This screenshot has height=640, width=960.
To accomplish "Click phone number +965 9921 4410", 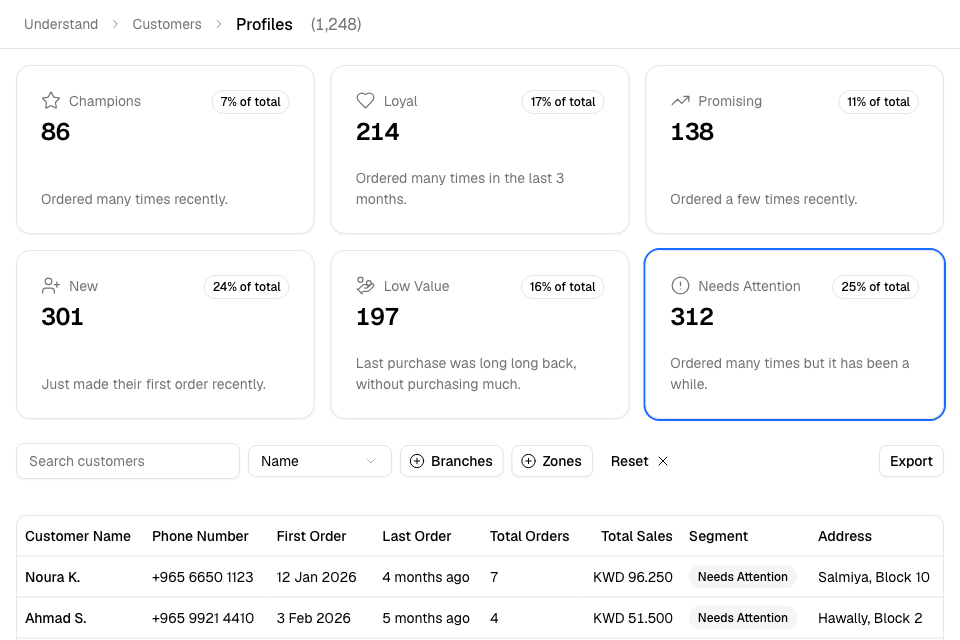I will coord(203,618).
